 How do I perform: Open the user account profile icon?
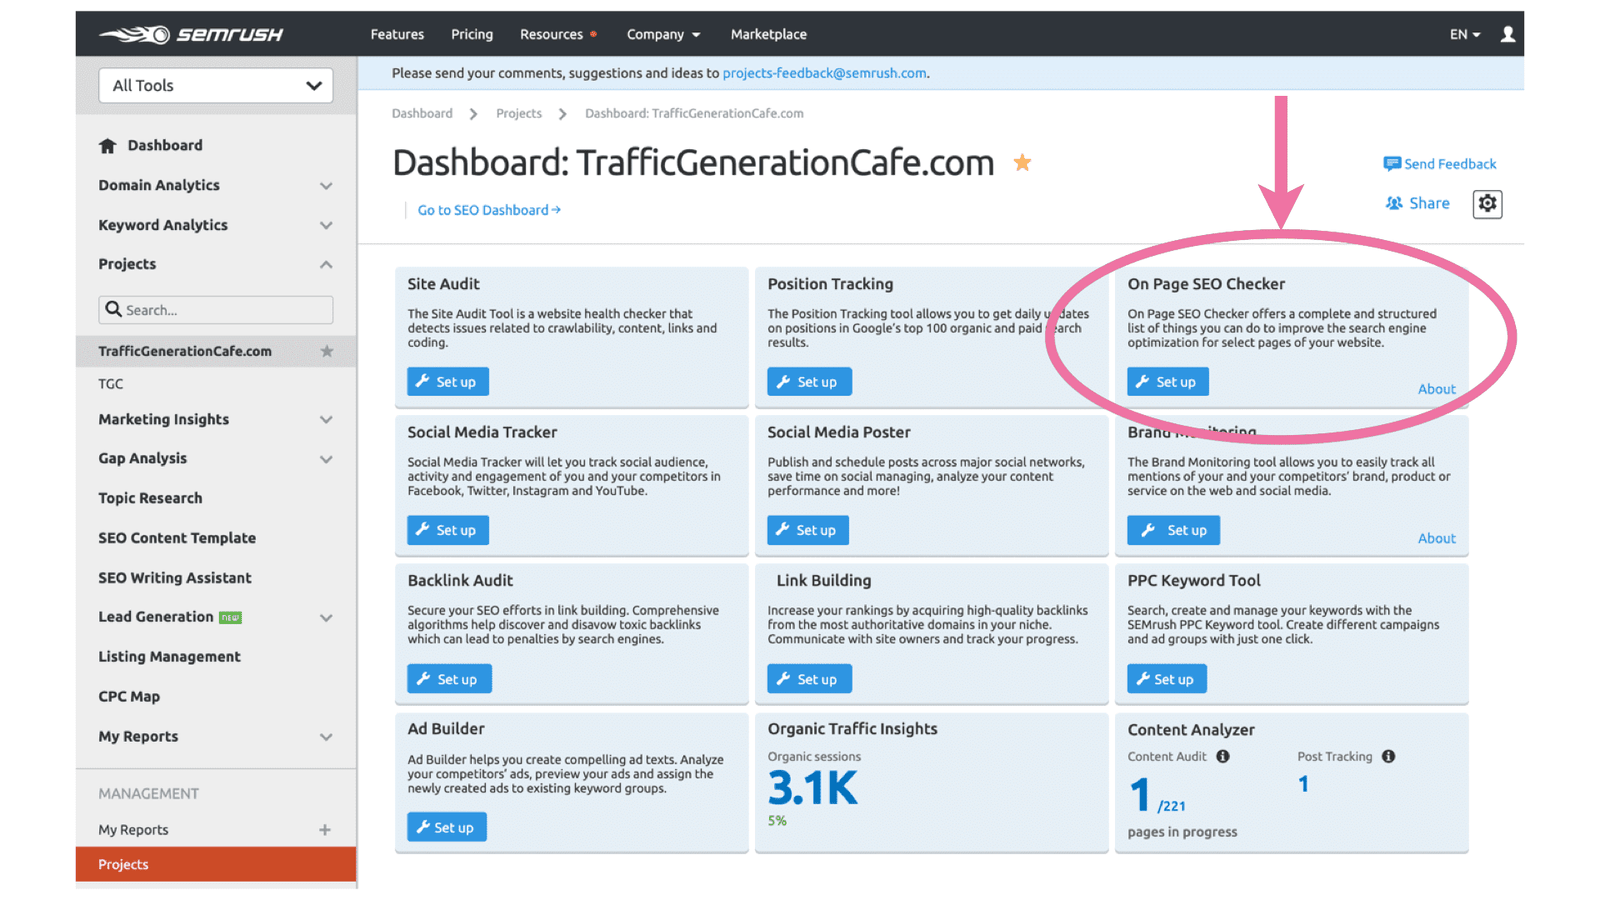pyautogui.click(x=1508, y=33)
